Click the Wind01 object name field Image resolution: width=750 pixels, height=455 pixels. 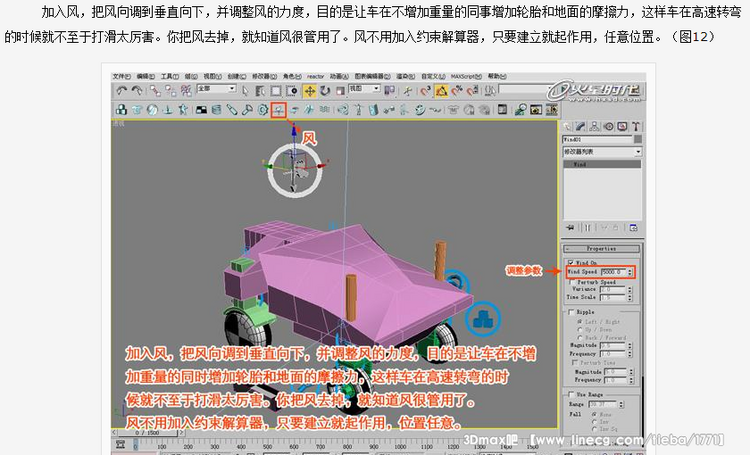click(x=597, y=139)
